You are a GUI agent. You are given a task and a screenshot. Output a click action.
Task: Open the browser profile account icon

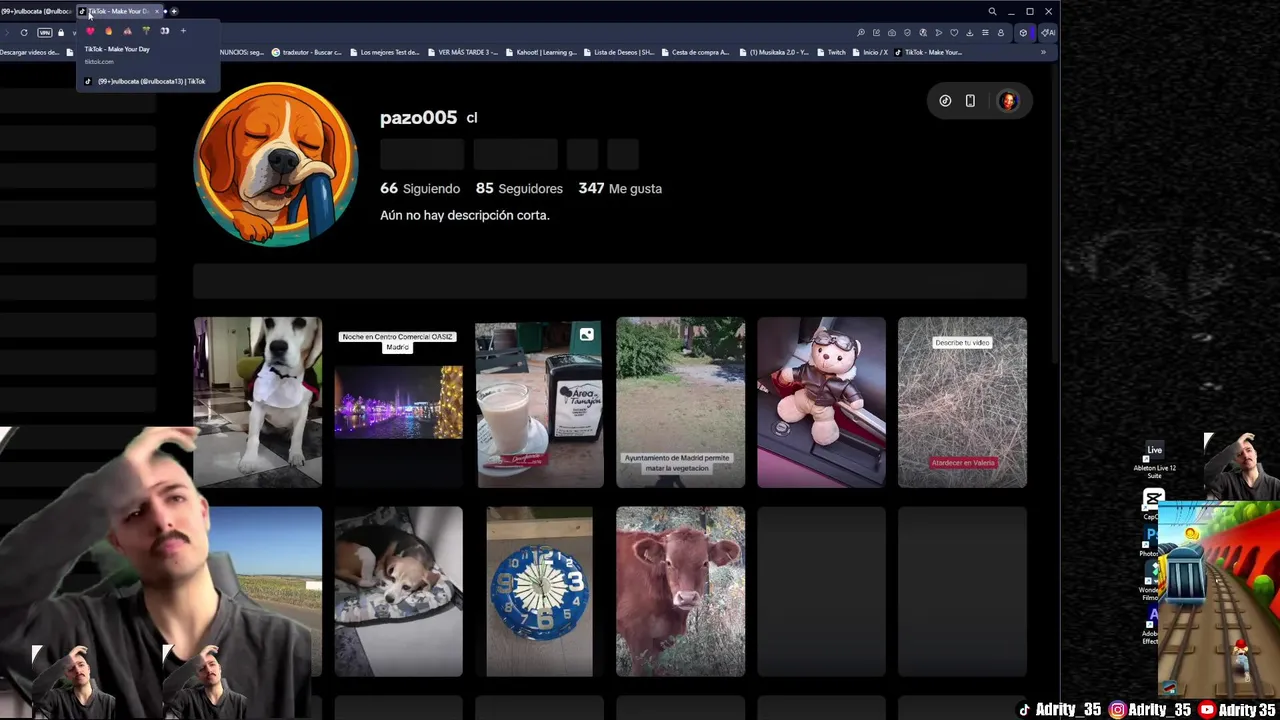pyautogui.click(x=1000, y=32)
